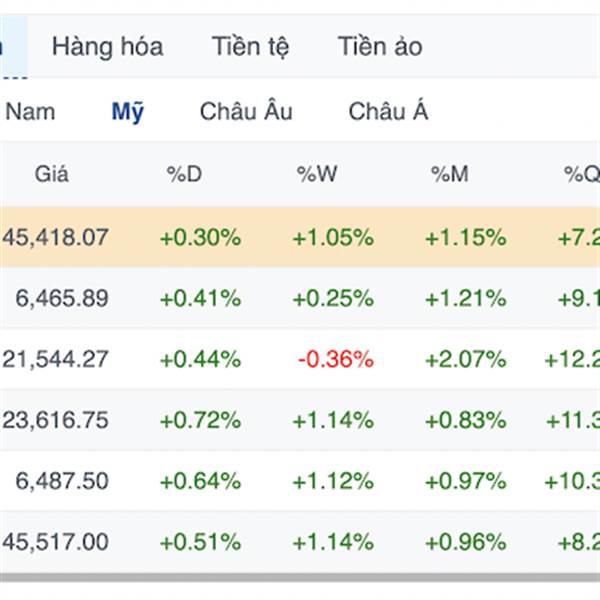The image size is (600, 600).
Task: Select the row with price 6,487.50
Action: (x=300, y=481)
